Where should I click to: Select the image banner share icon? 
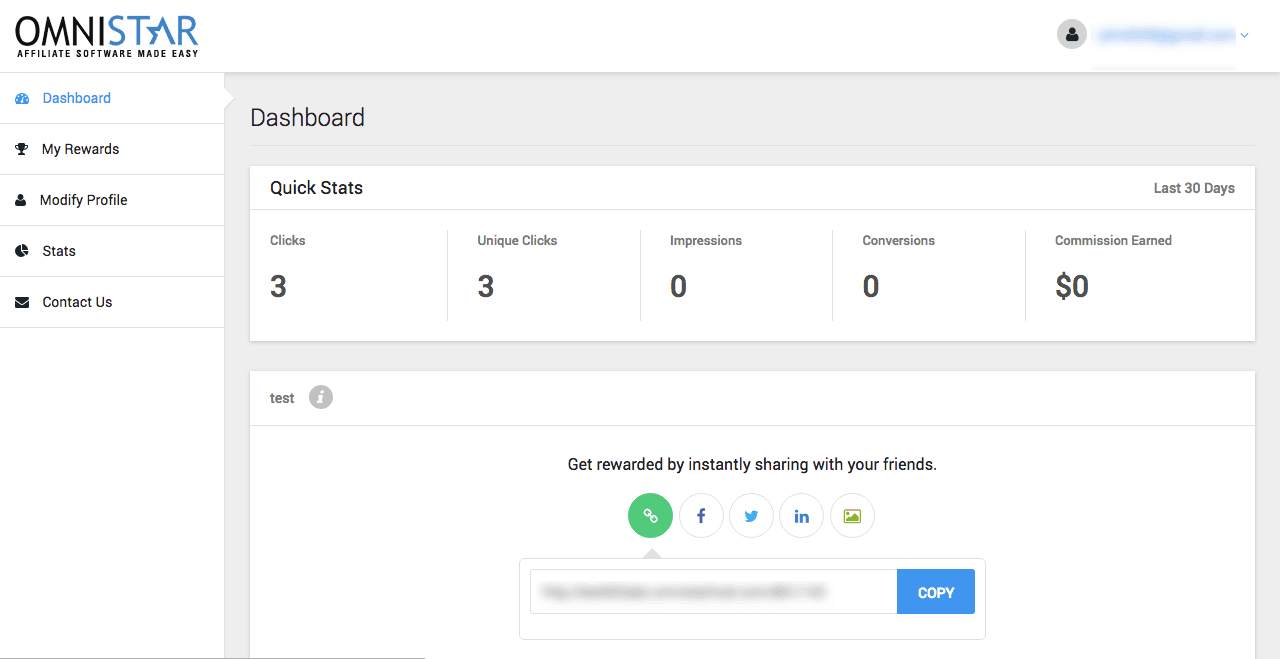[852, 516]
